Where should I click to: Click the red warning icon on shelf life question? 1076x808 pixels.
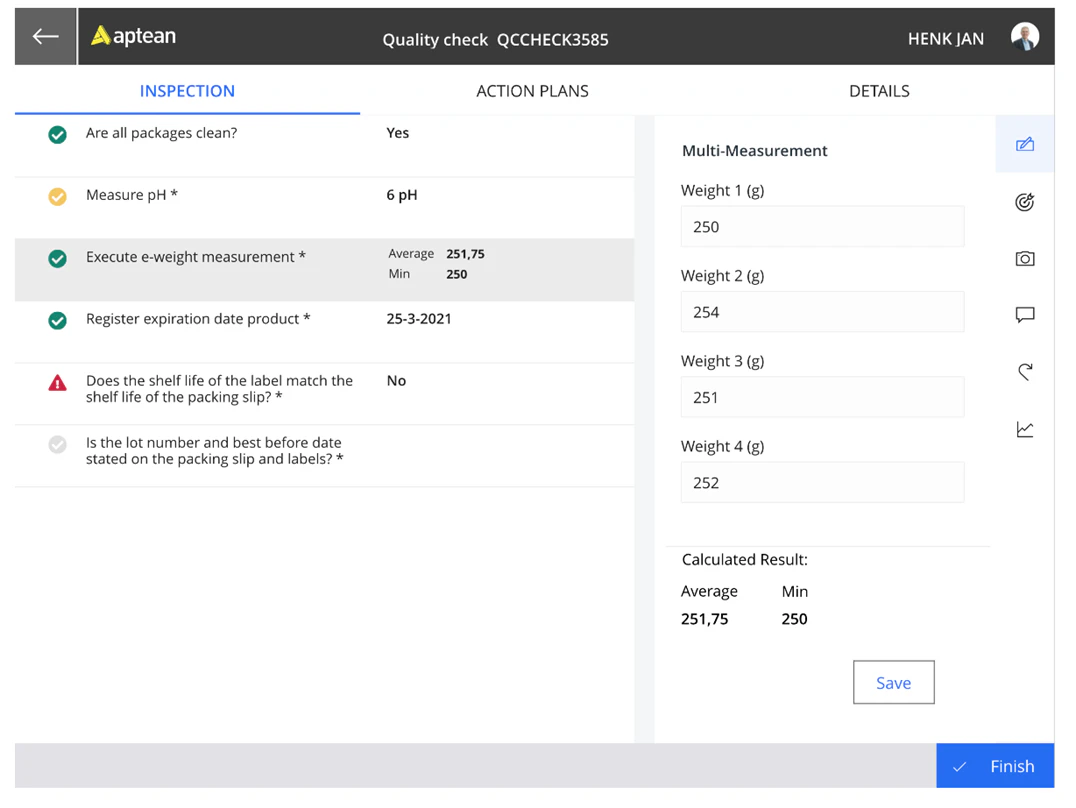(57, 382)
